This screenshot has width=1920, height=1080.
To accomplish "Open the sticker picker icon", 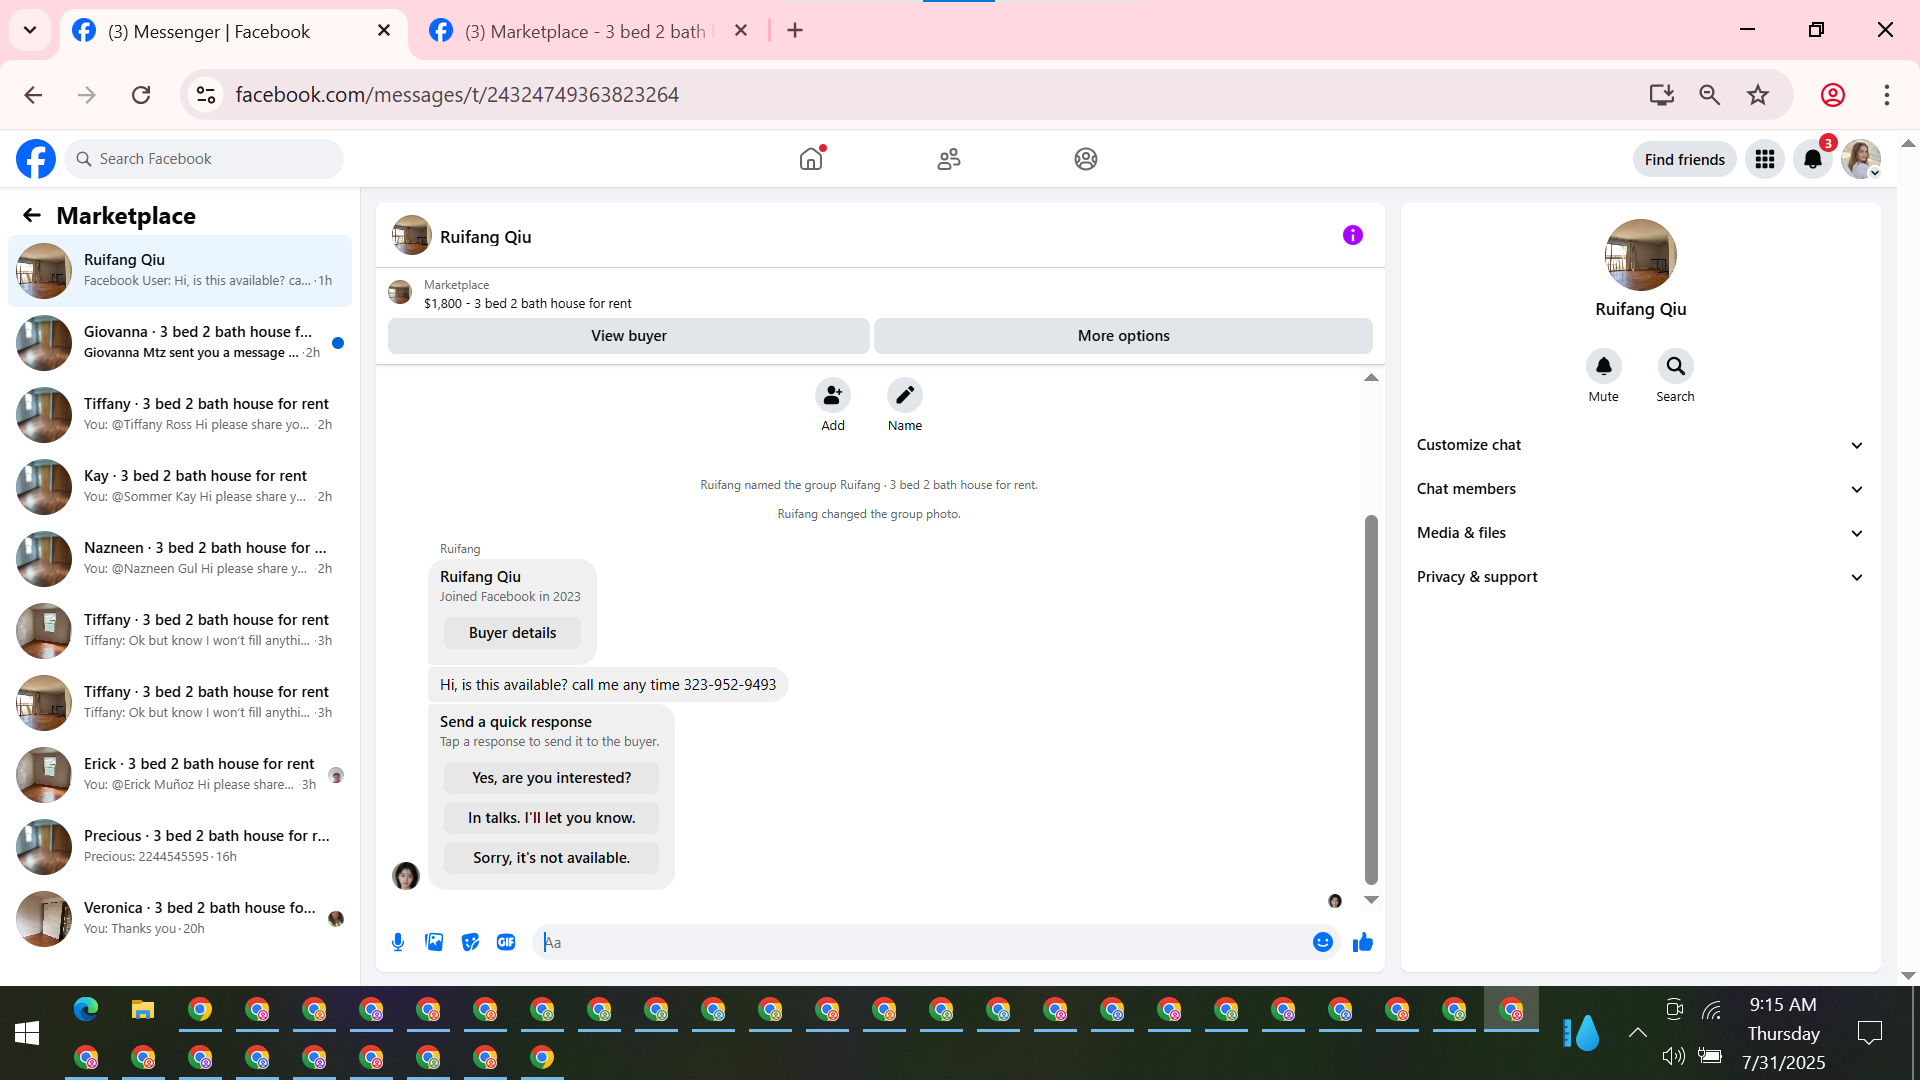I will [470, 942].
